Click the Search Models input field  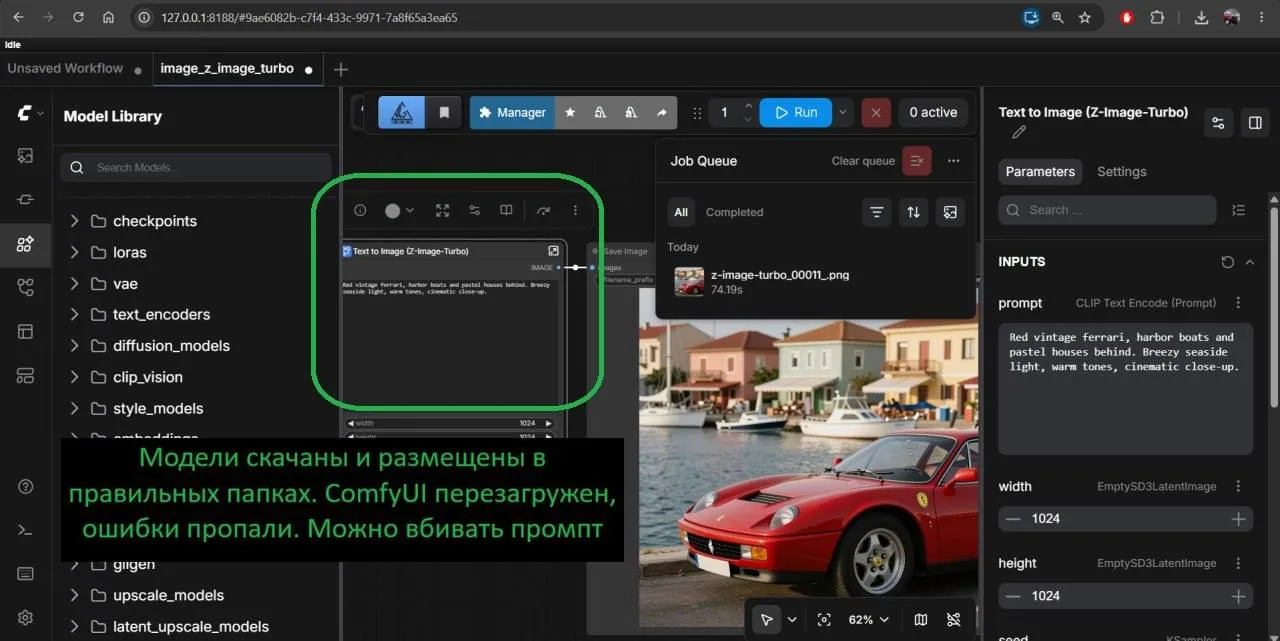196,167
